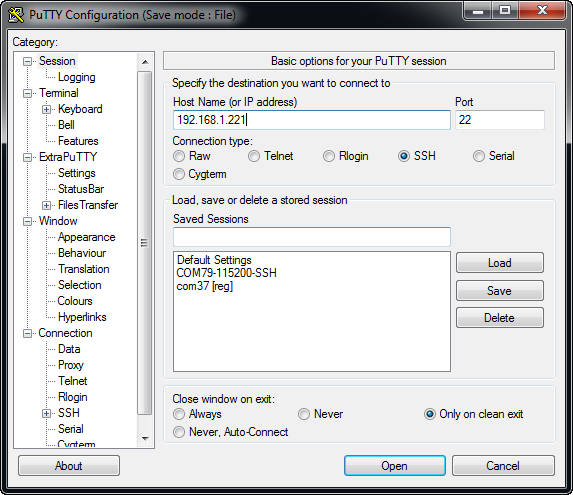
Task: Click the category tree scrollbar thumb
Action: 145,243
